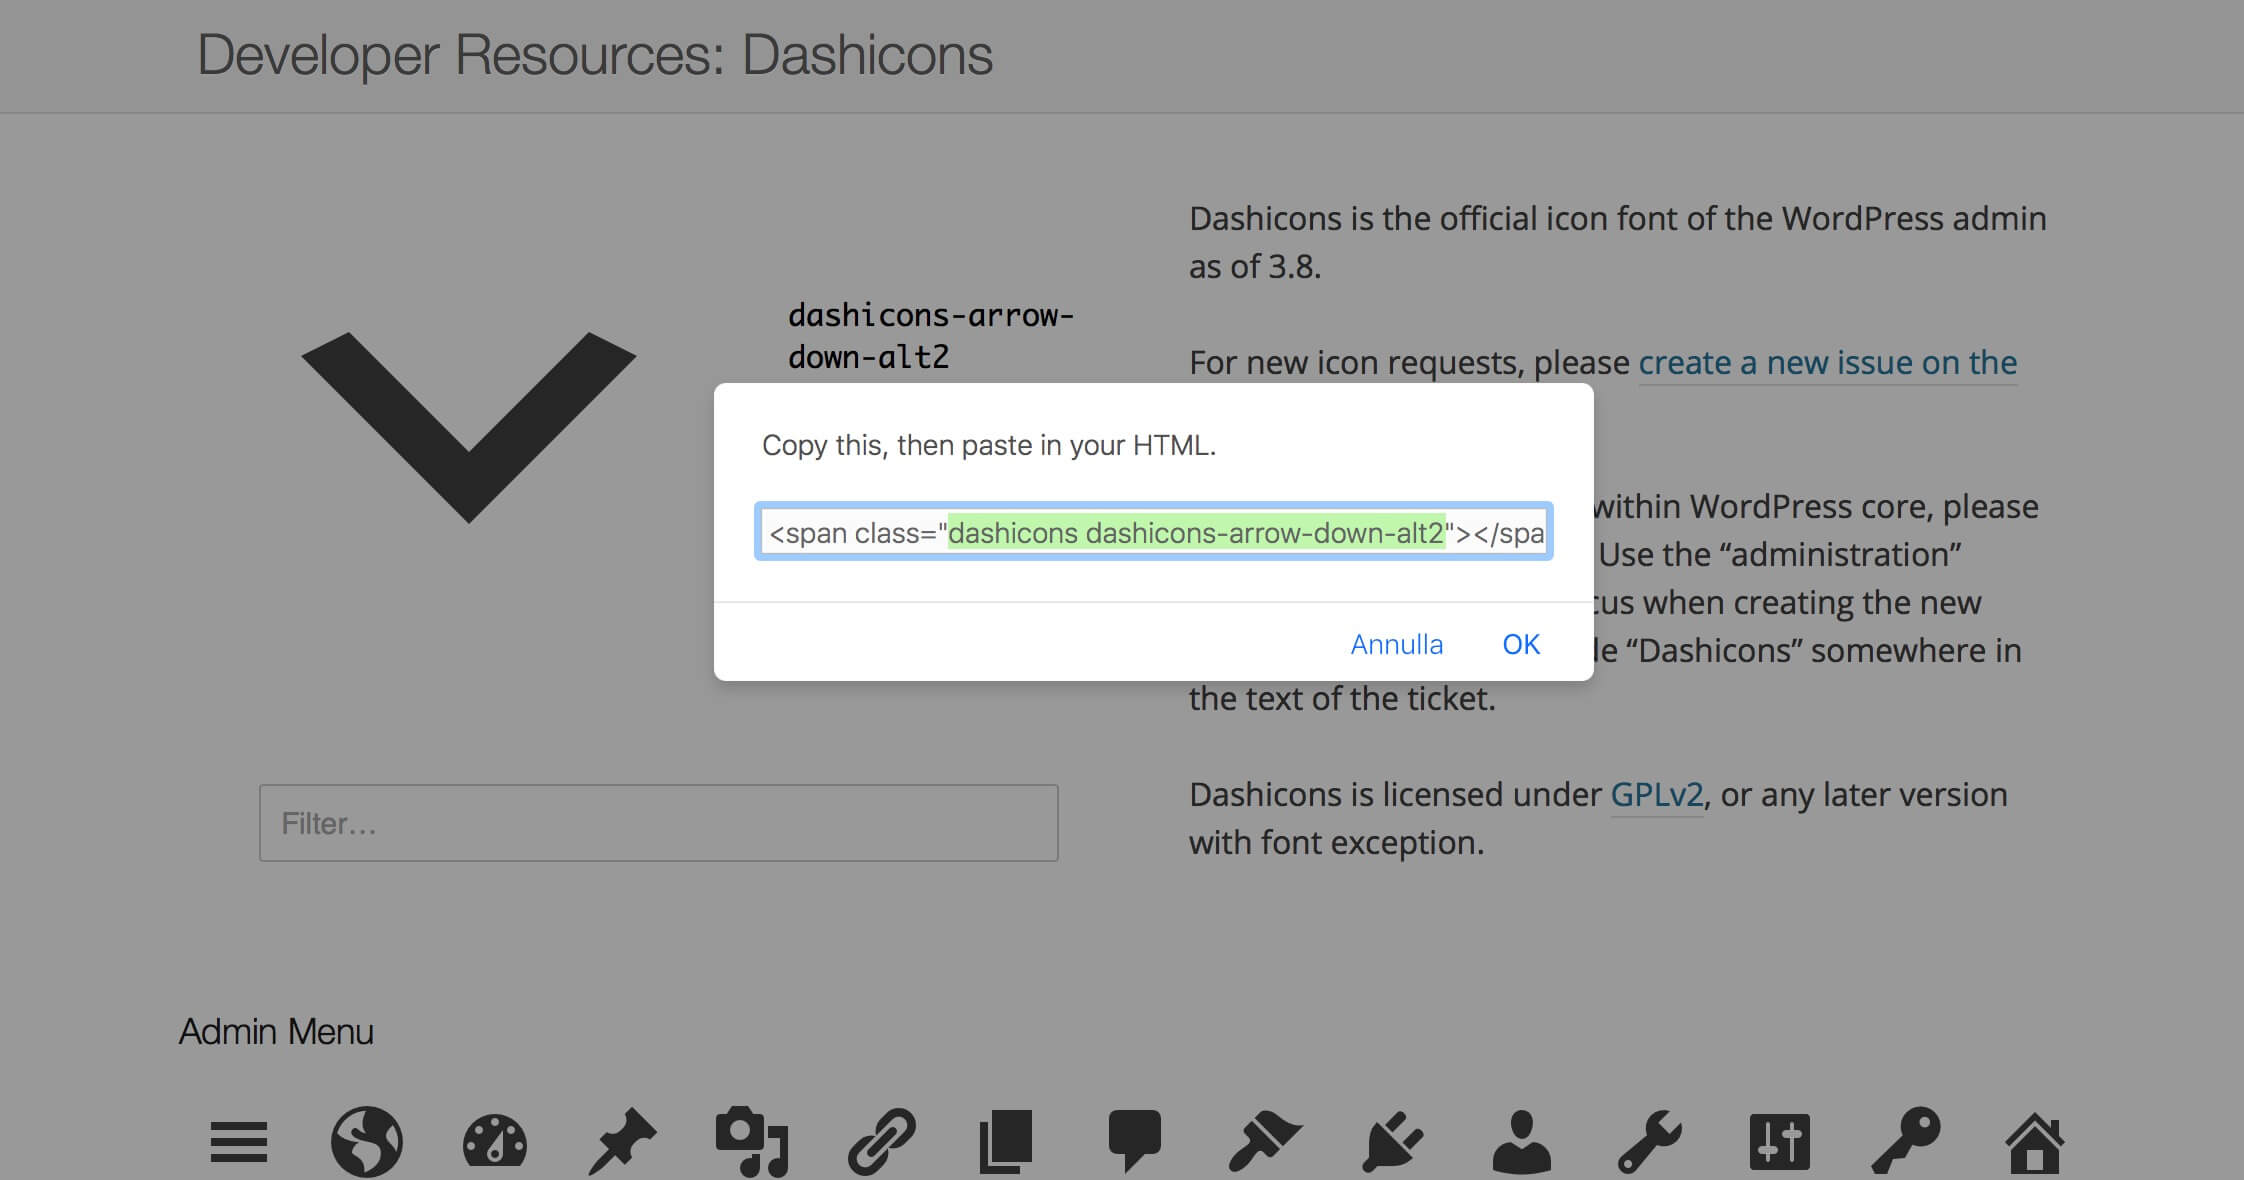Viewport: 2244px width, 1180px height.
Task: Select the stacked pages dashicon
Action: point(1006,1141)
